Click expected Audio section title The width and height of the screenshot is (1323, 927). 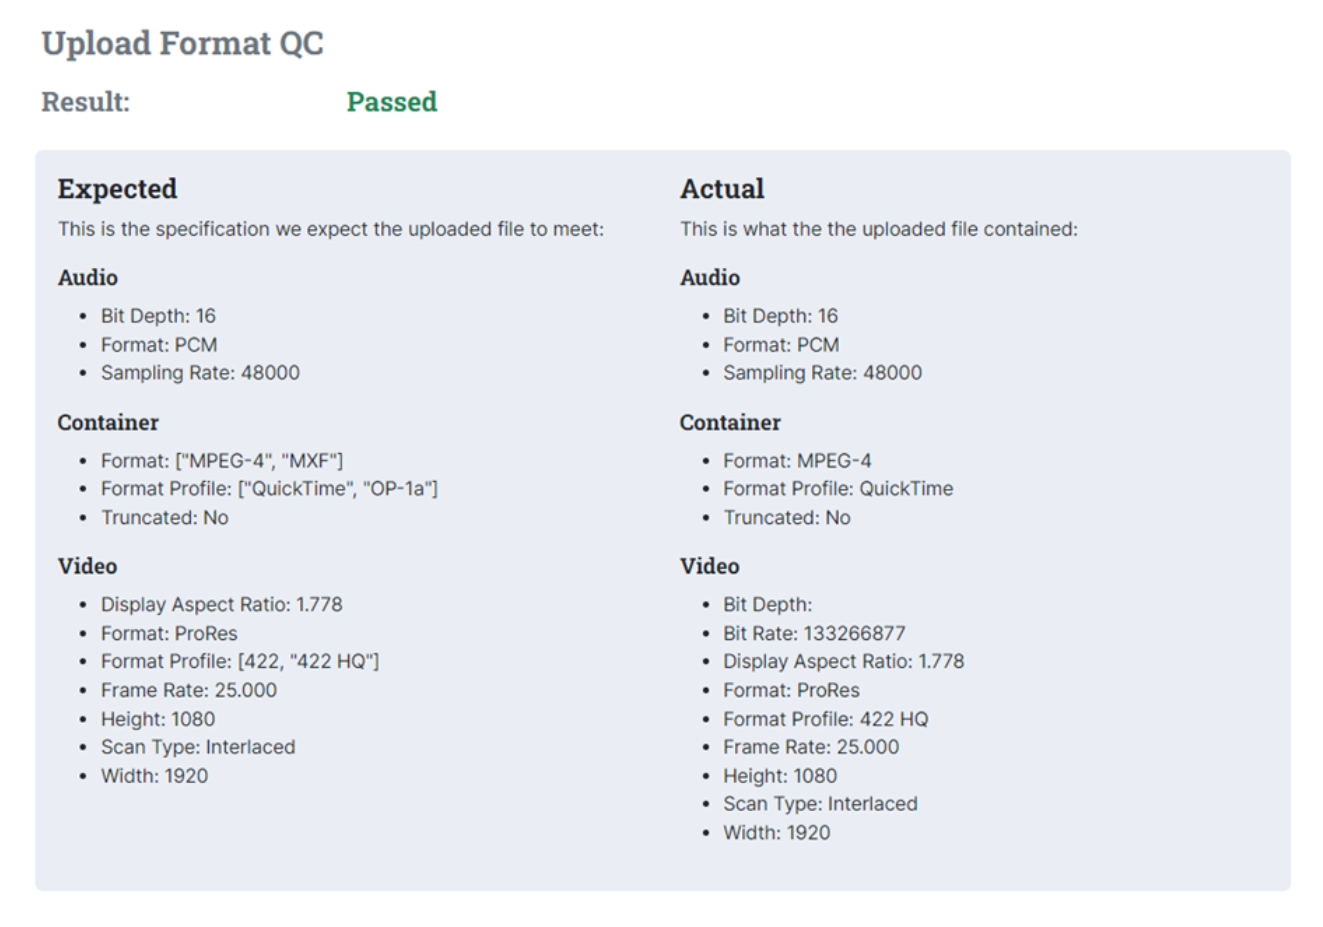[x=87, y=278]
